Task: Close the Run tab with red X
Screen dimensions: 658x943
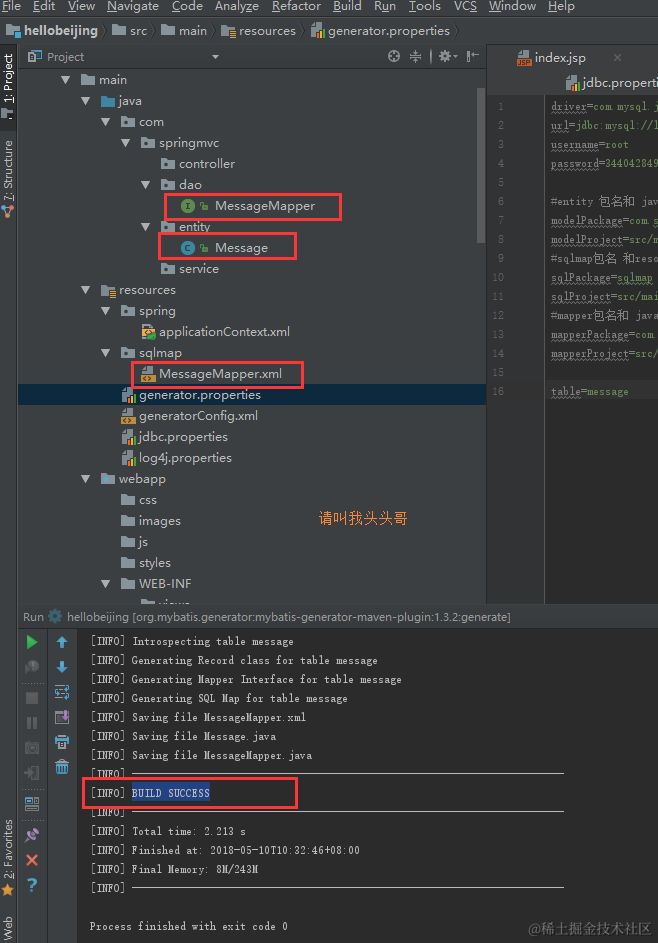Action: point(32,860)
